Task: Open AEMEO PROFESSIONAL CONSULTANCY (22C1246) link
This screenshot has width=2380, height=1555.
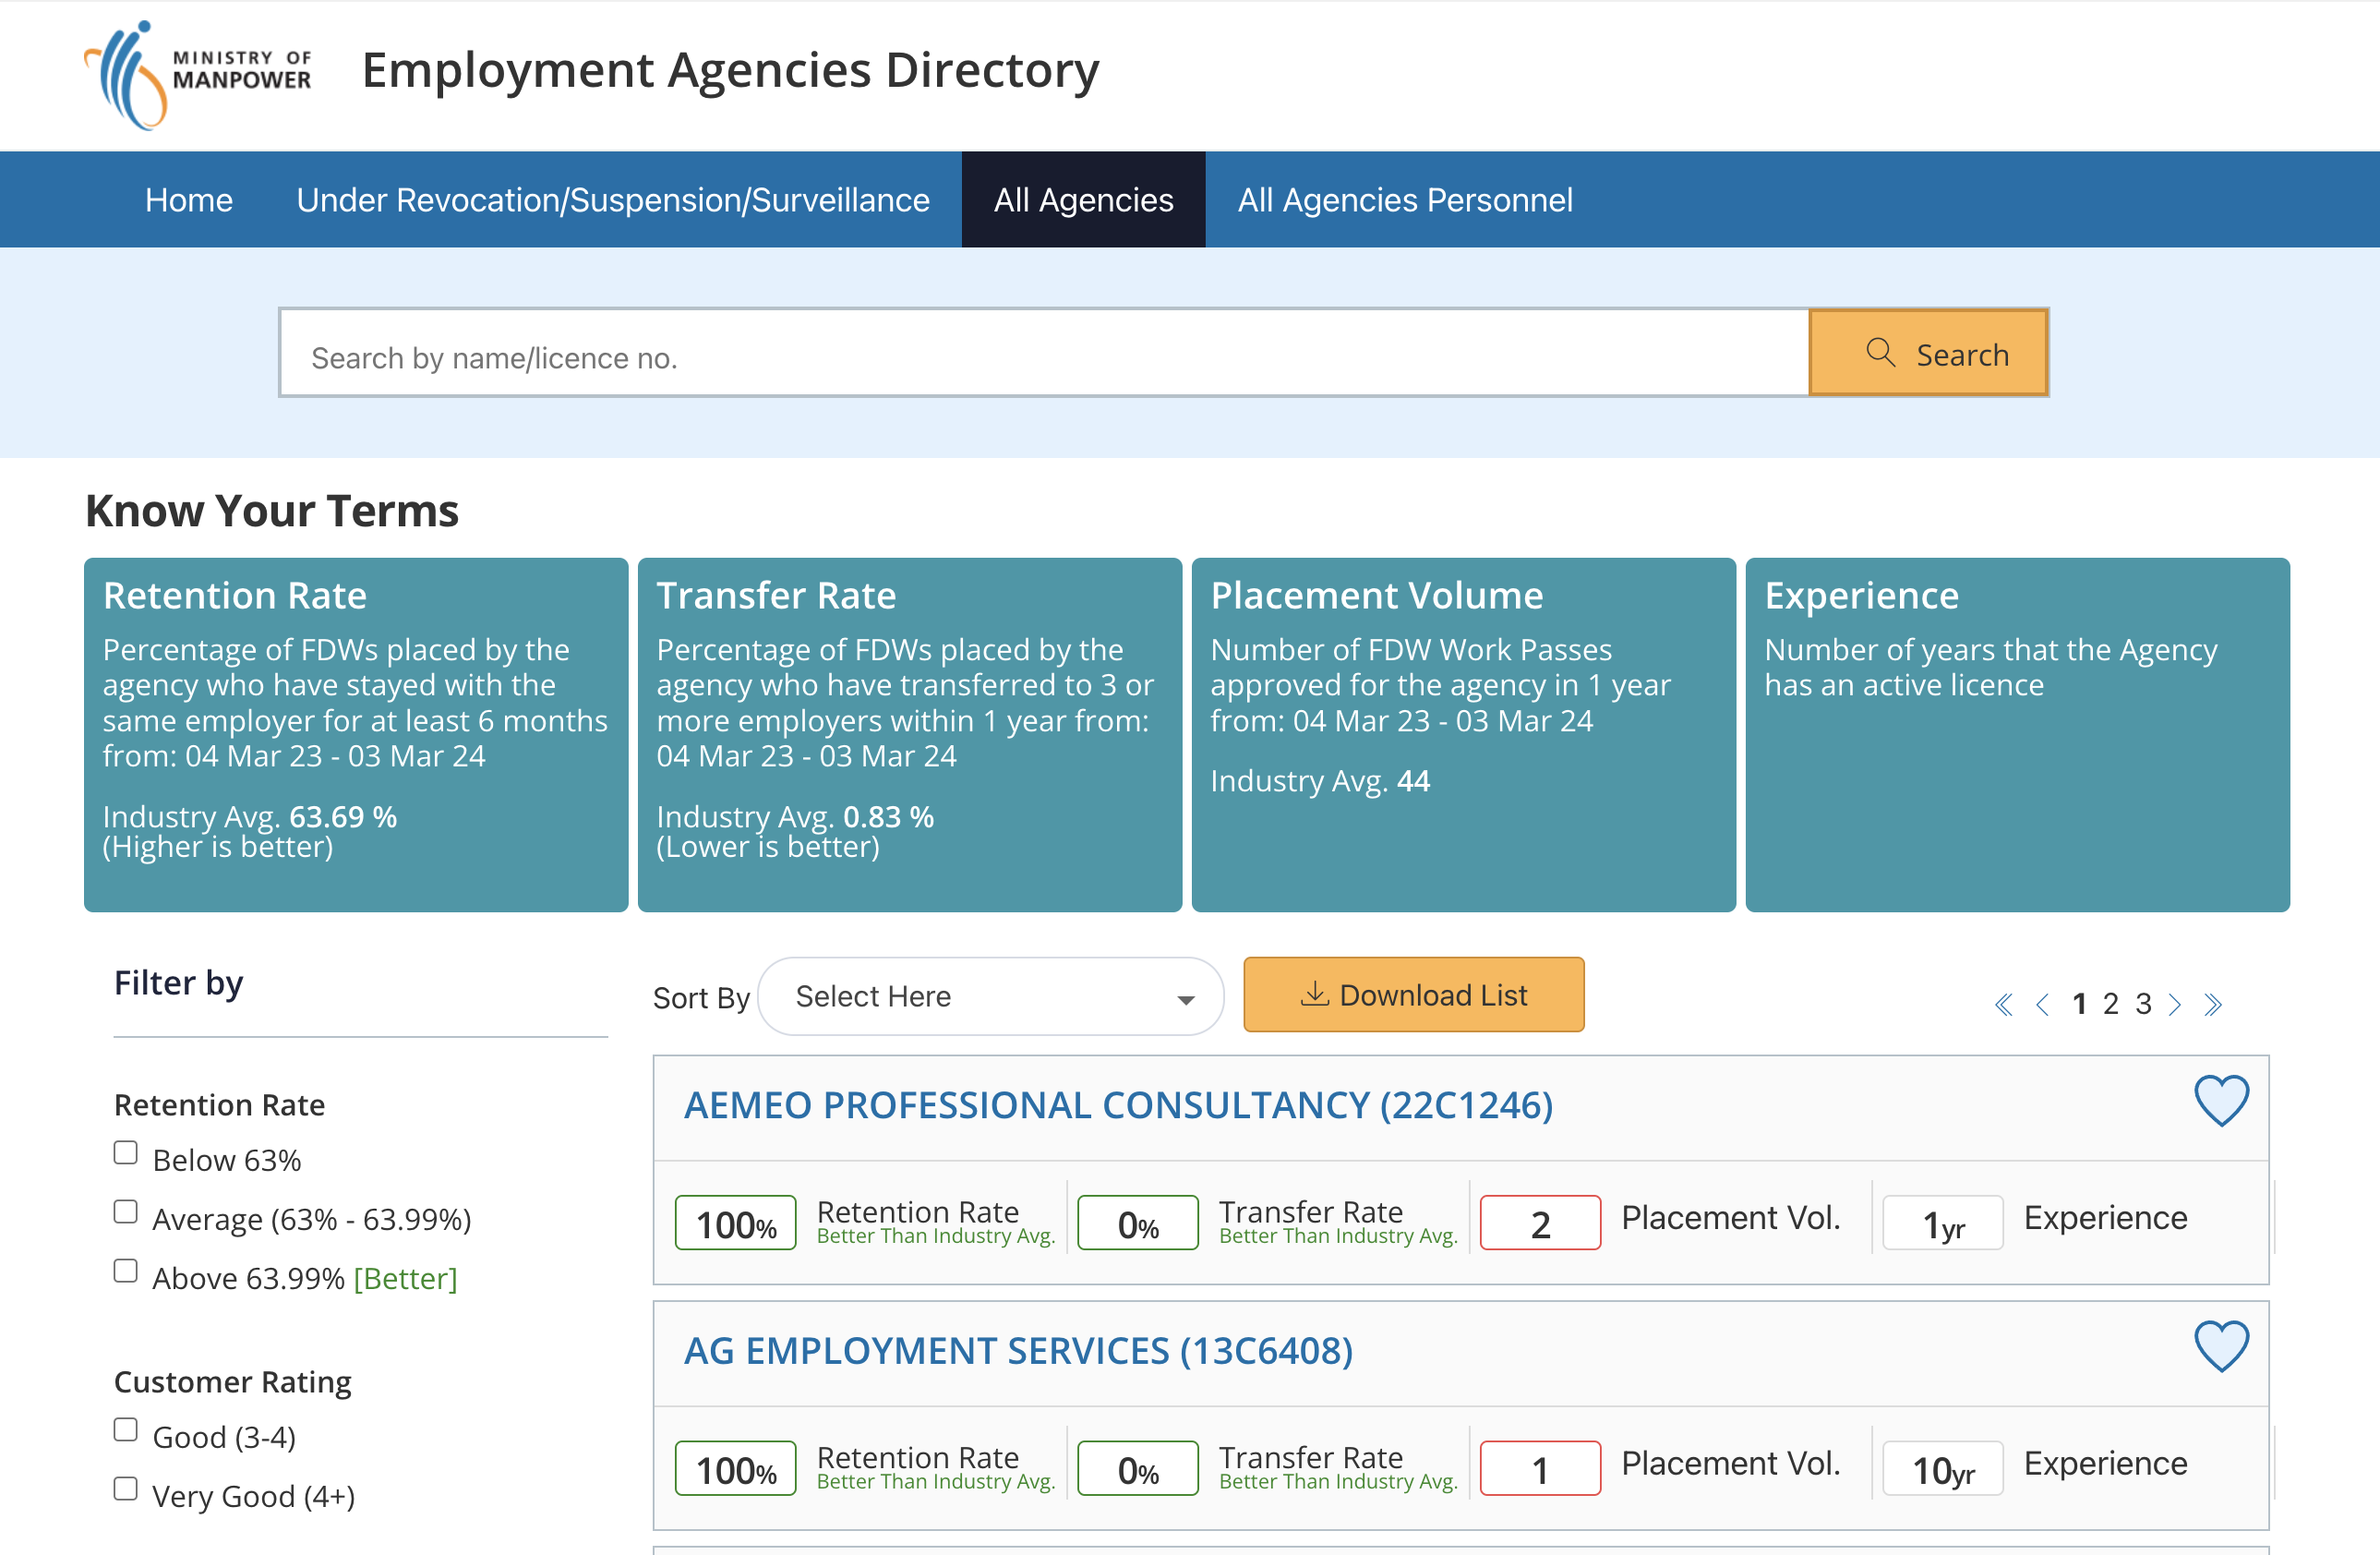Action: [1118, 1105]
